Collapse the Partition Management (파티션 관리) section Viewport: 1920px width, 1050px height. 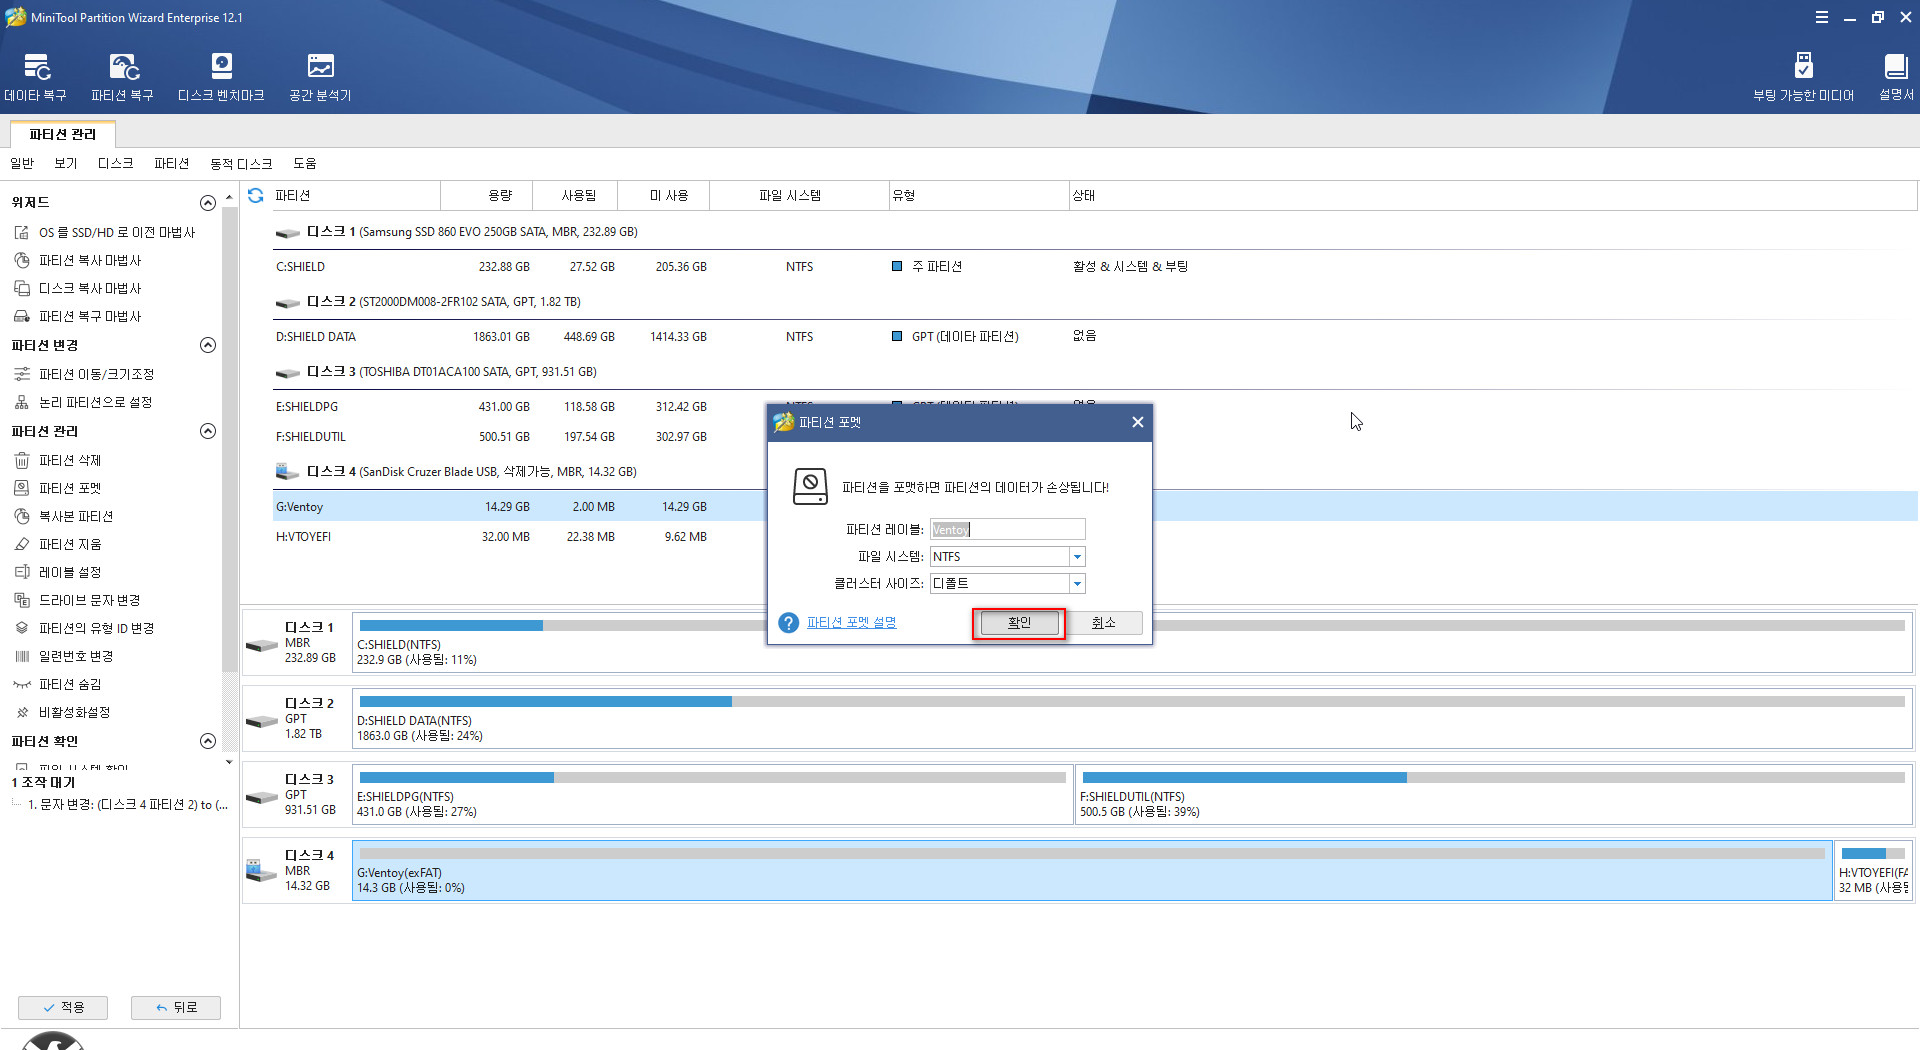tap(208, 431)
